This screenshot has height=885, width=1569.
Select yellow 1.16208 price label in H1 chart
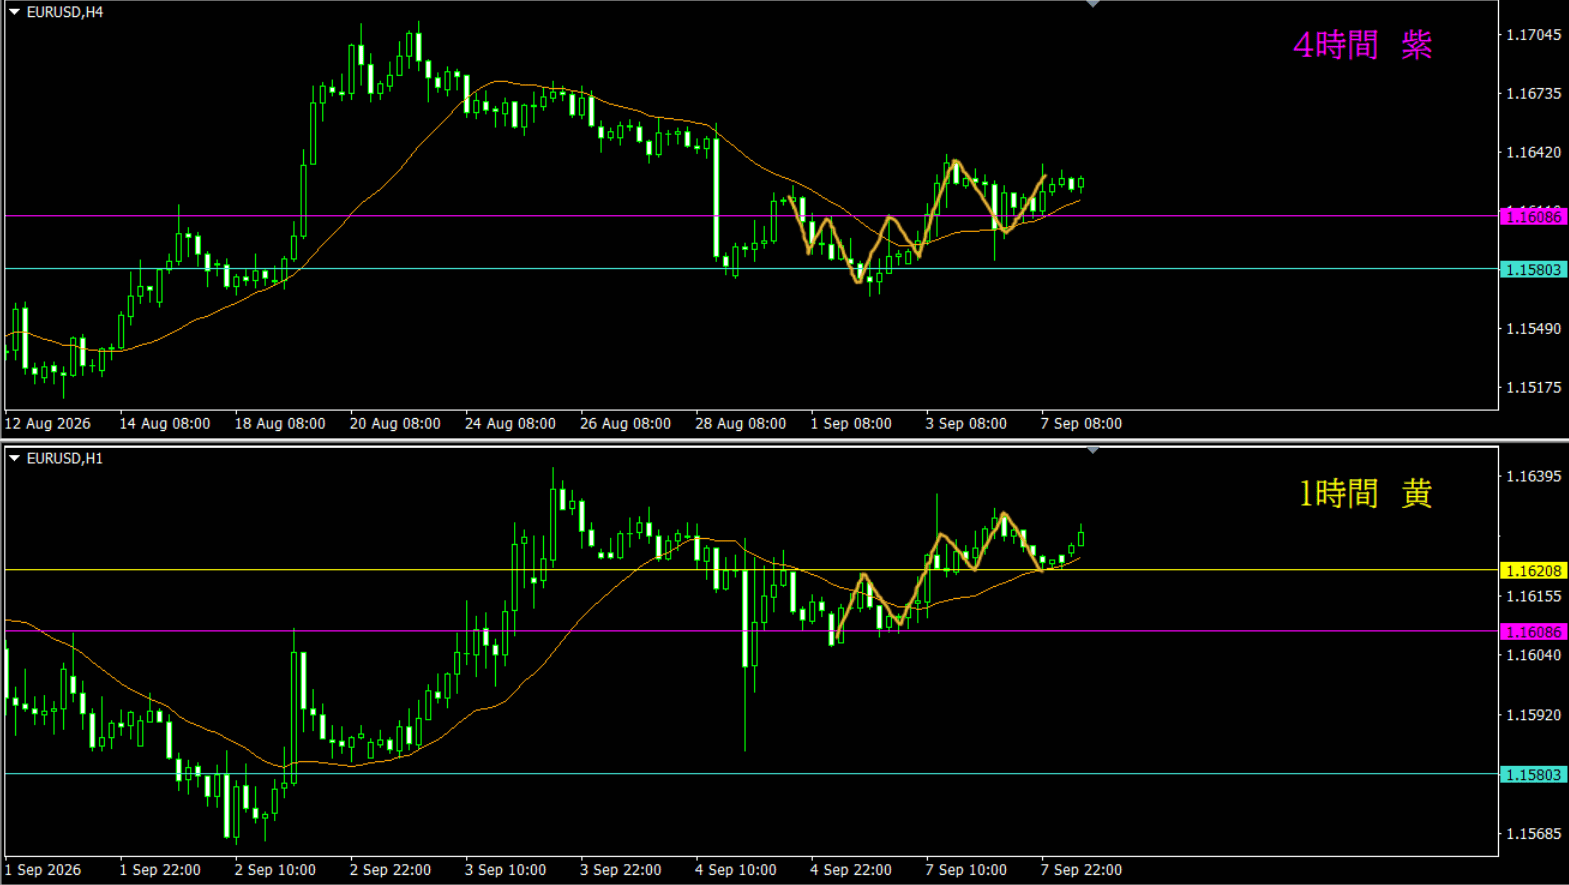[1533, 571]
